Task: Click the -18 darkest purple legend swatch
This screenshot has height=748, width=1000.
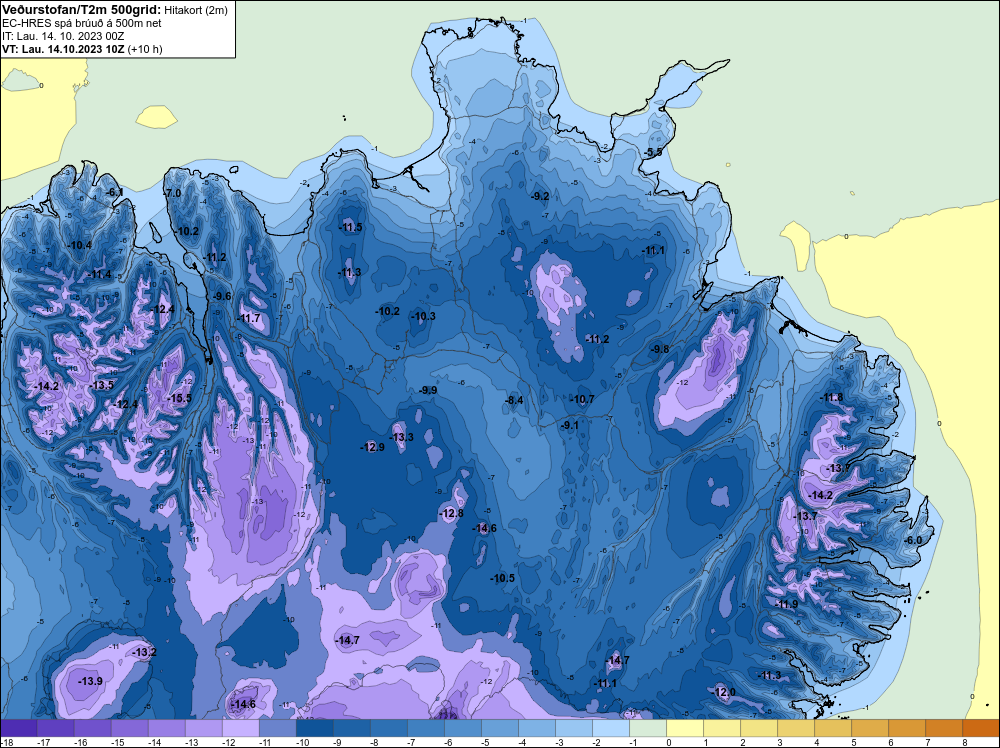Action: point(18,728)
